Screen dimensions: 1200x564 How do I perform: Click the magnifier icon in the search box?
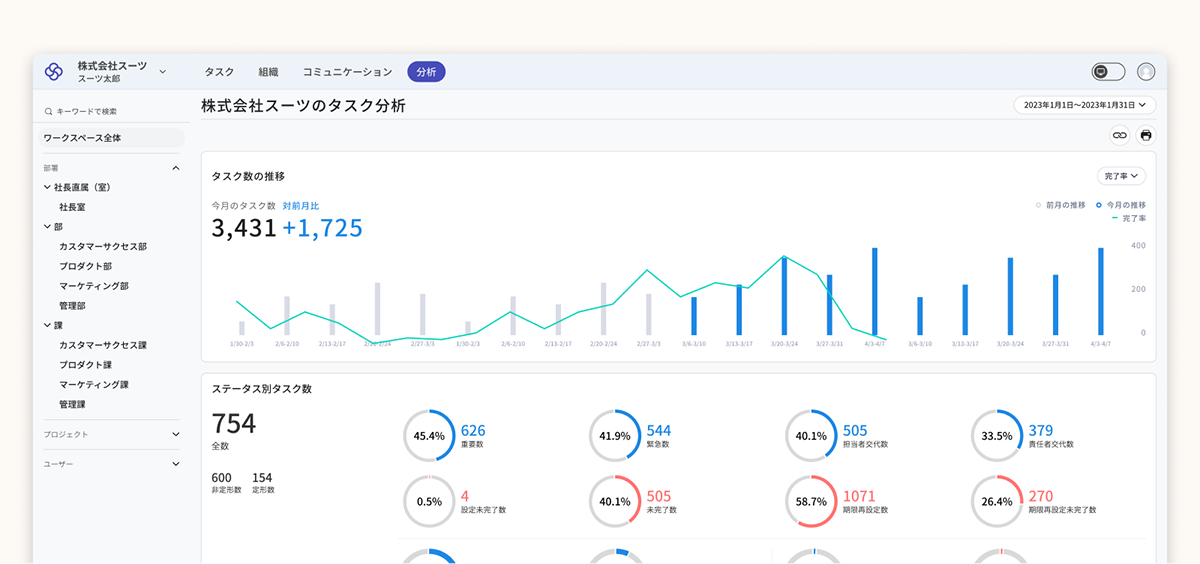click(49, 111)
